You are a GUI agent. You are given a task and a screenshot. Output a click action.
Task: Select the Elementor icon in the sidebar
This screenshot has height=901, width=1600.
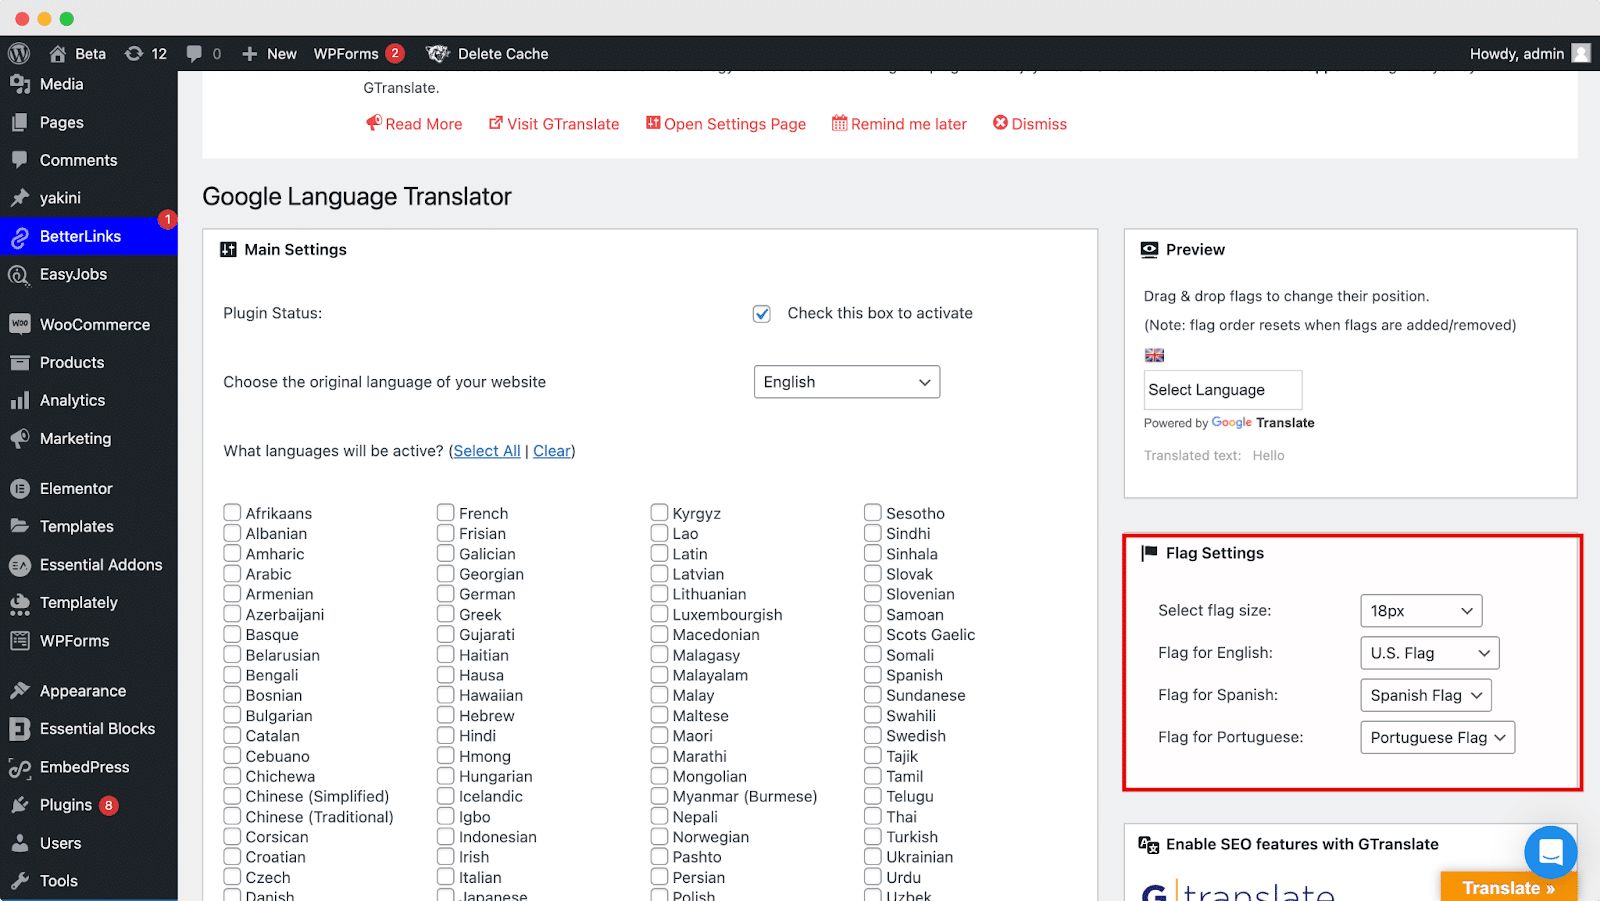tap(20, 488)
